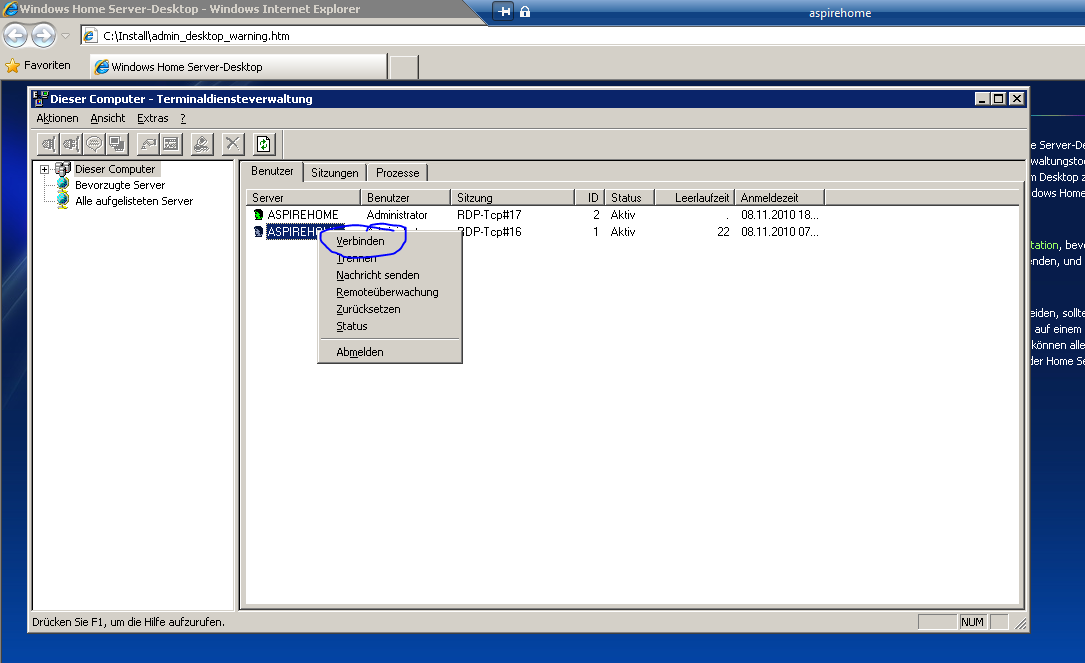The image size is (1085, 663).
Task: Choose Remoteüberwachung from the context menu
Action: pos(390,292)
